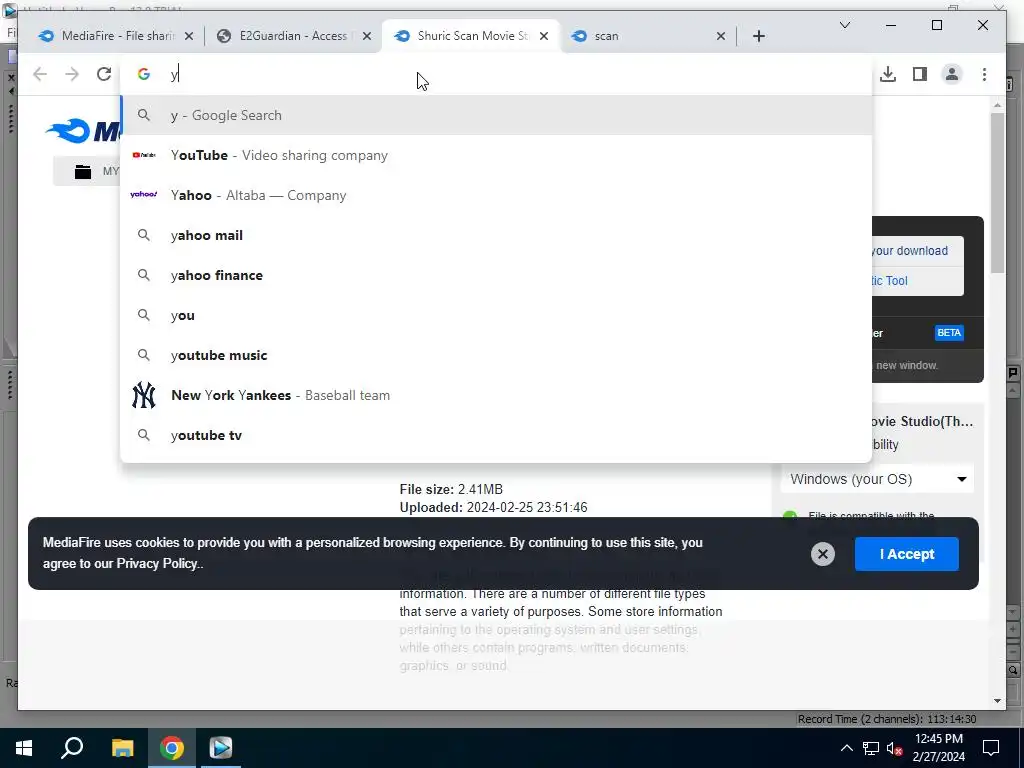The width and height of the screenshot is (1024, 768).
Task: Click the Uploaded 2024-02-25 23:51:46 text
Action: (x=494, y=507)
